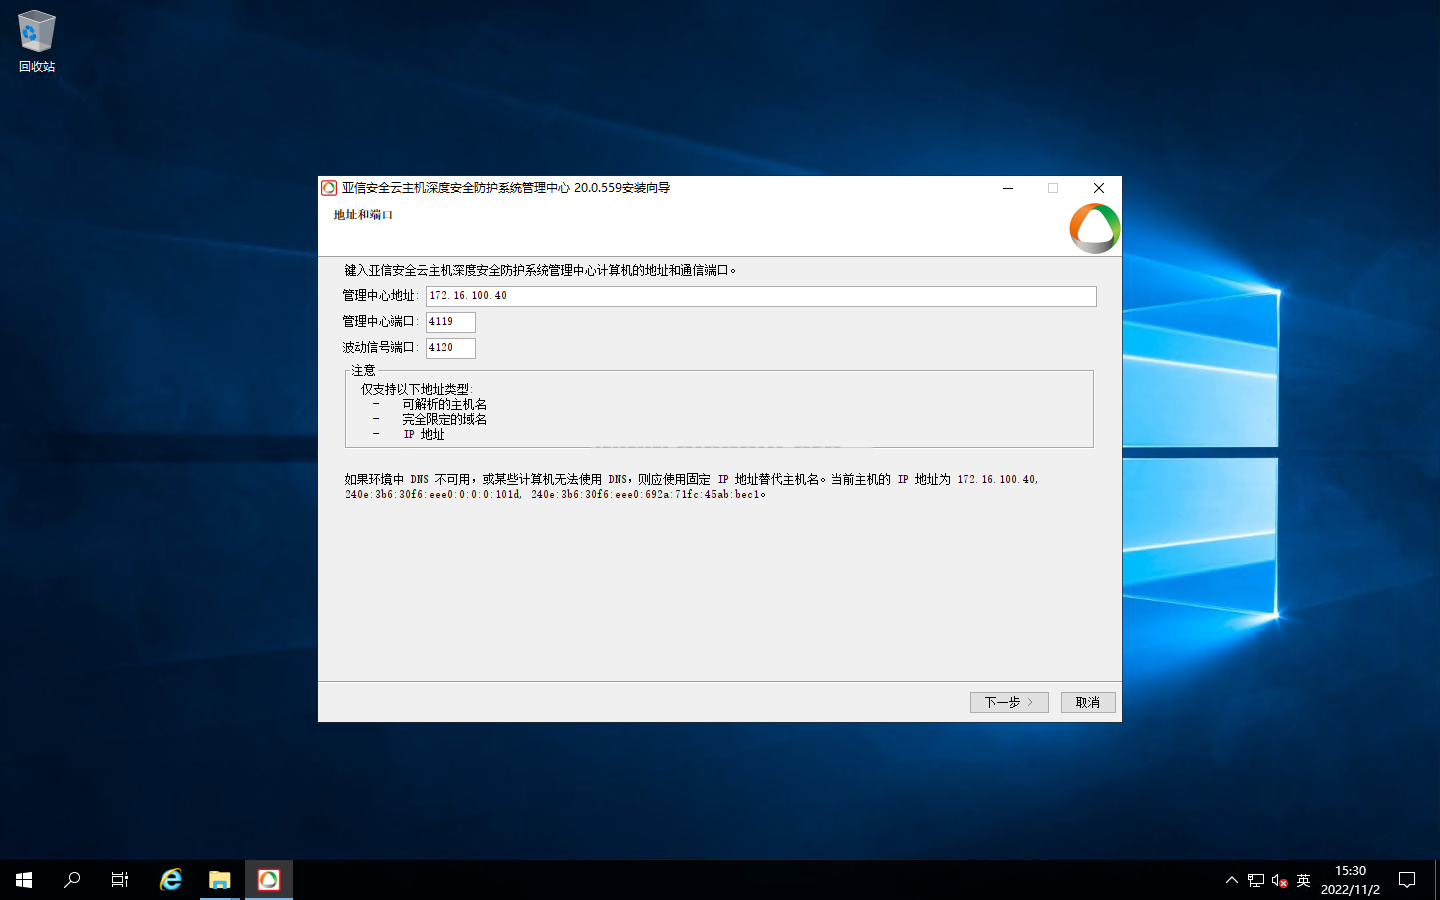Click the network status tray icon
Screen dimensions: 1440x900
click(1256, 880)
